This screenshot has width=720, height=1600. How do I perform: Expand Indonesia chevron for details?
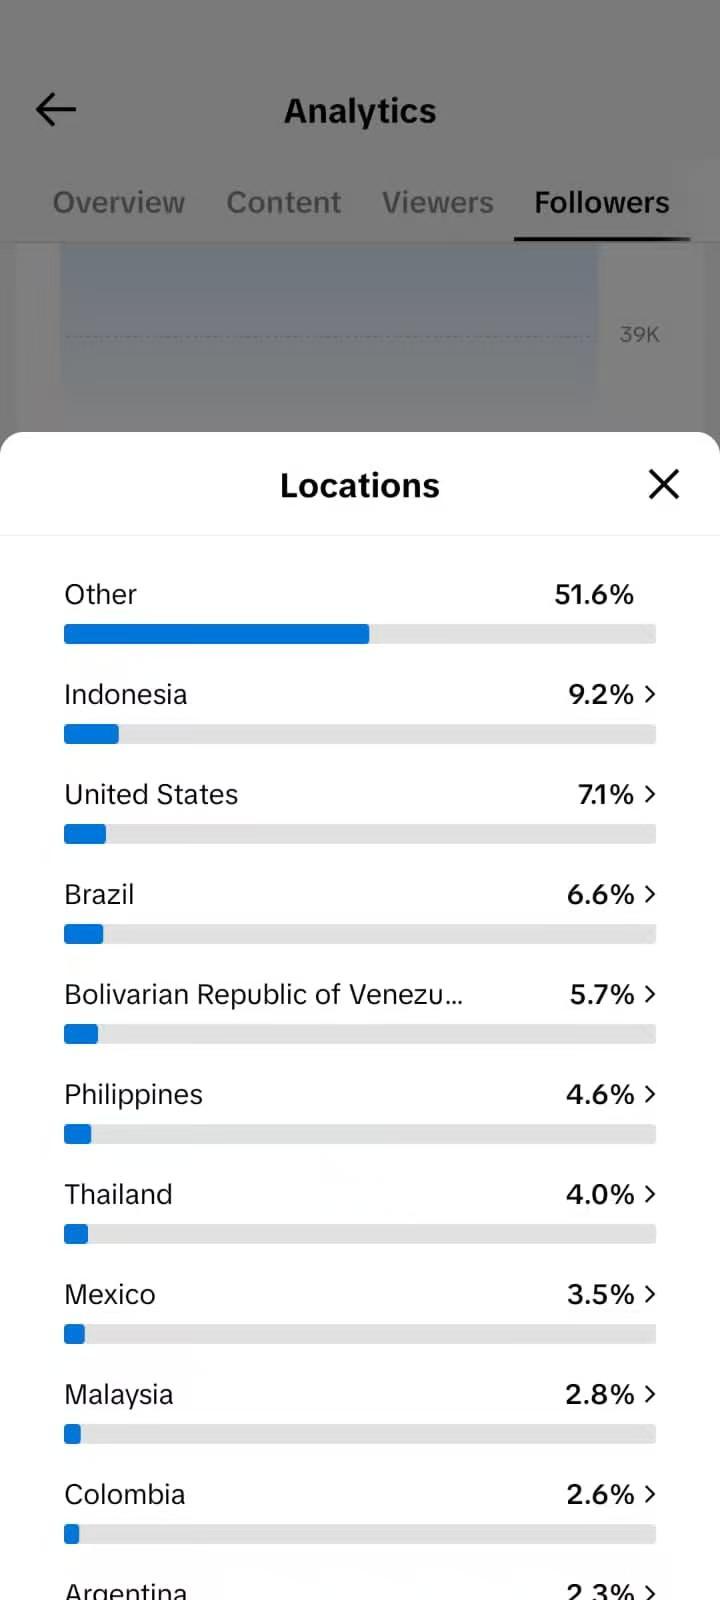click(650, 694)
